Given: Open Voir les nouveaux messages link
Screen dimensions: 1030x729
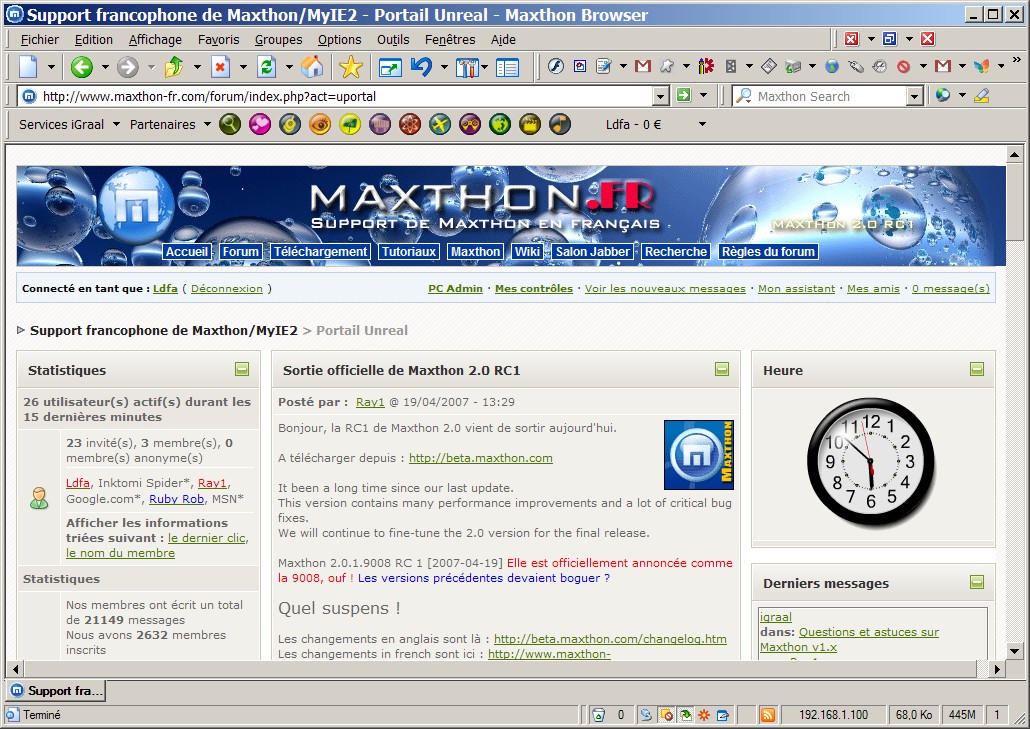Looking at the screenshot, I should [x=665, y=288].
